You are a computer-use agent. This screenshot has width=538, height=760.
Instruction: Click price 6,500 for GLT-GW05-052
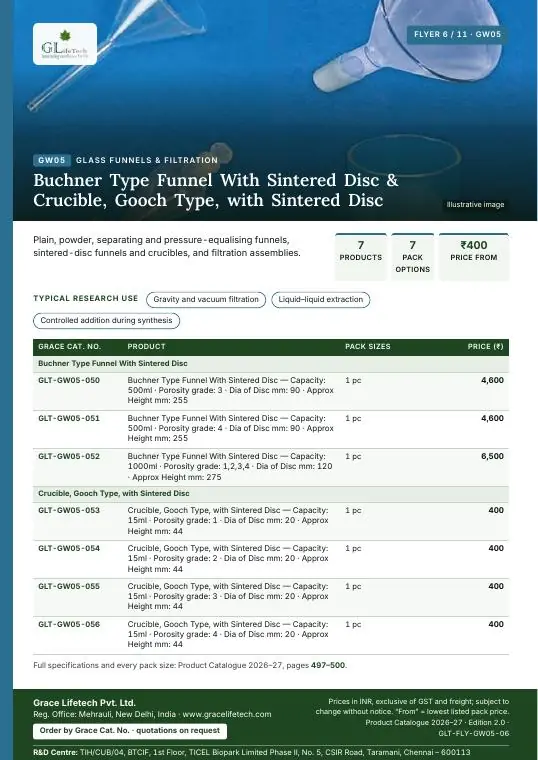[x=492, y=456]
